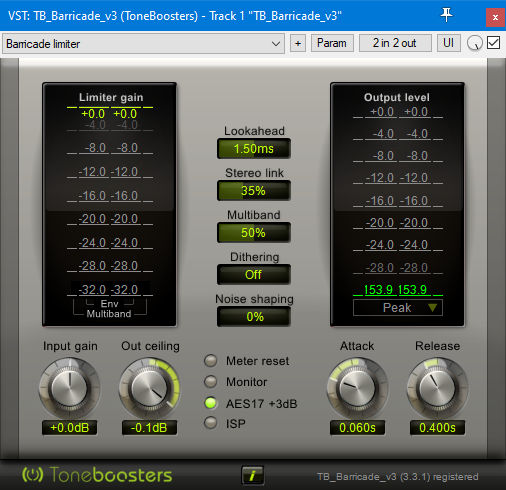
Task: Click the 0.400s release value field
Action: point(437,428)
